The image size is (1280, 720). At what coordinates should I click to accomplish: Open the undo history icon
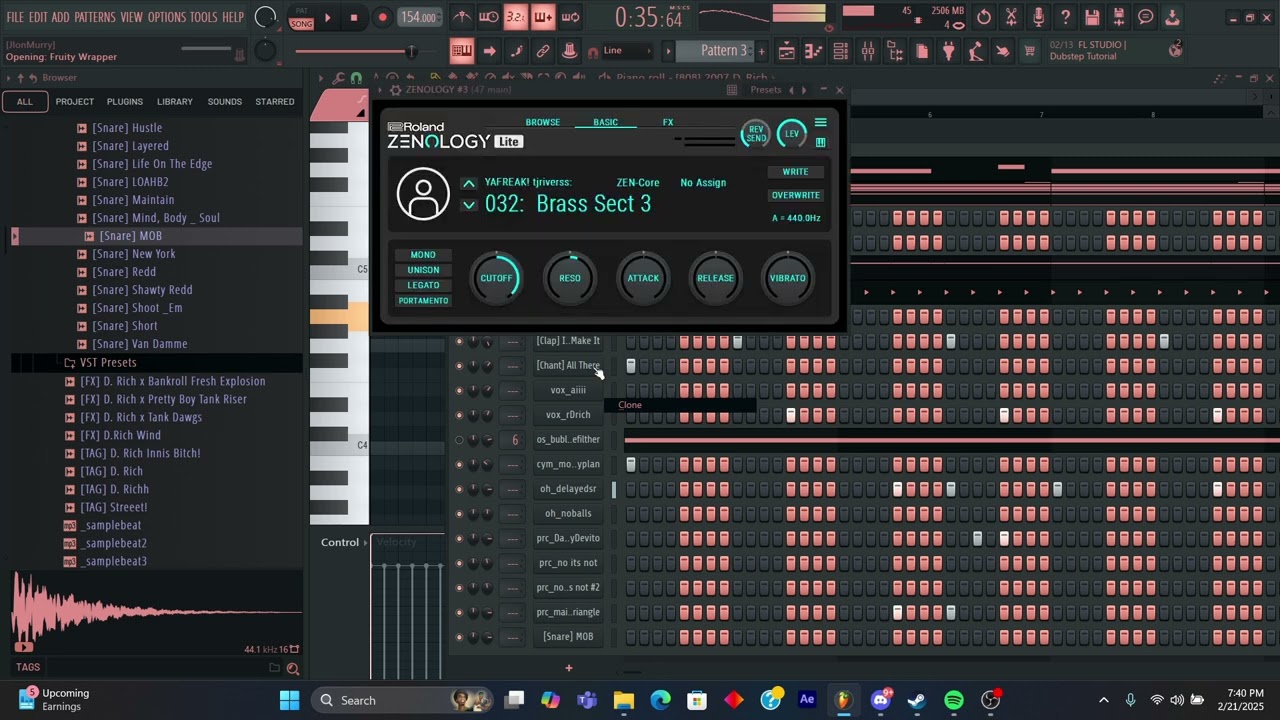(x=984, y=17)
